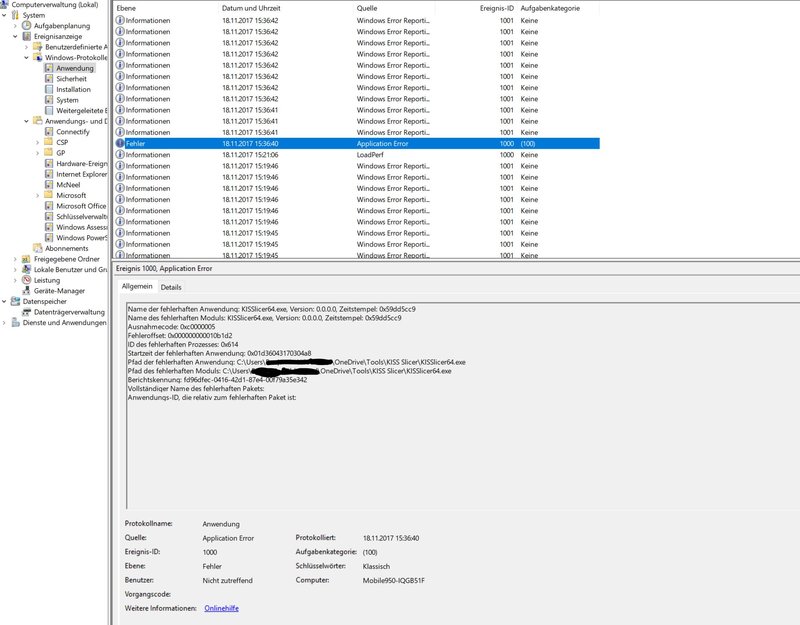Screen dimensions: 800x625
Task: Select Computerverwaltung (Lokal) root node
Action: tap(55, 5)
